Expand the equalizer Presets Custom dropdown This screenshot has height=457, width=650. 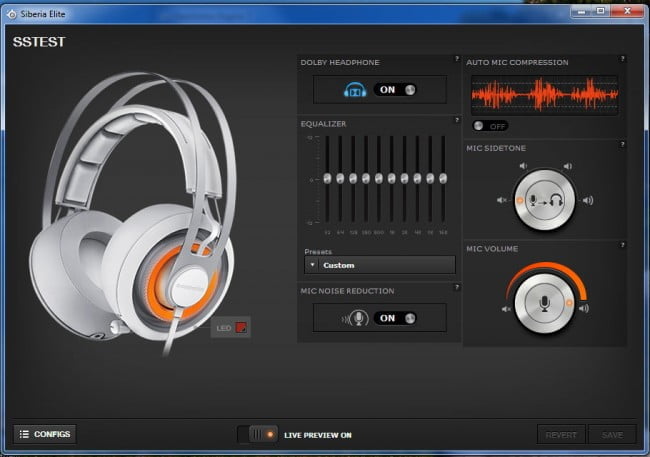[x=380, y=265]
